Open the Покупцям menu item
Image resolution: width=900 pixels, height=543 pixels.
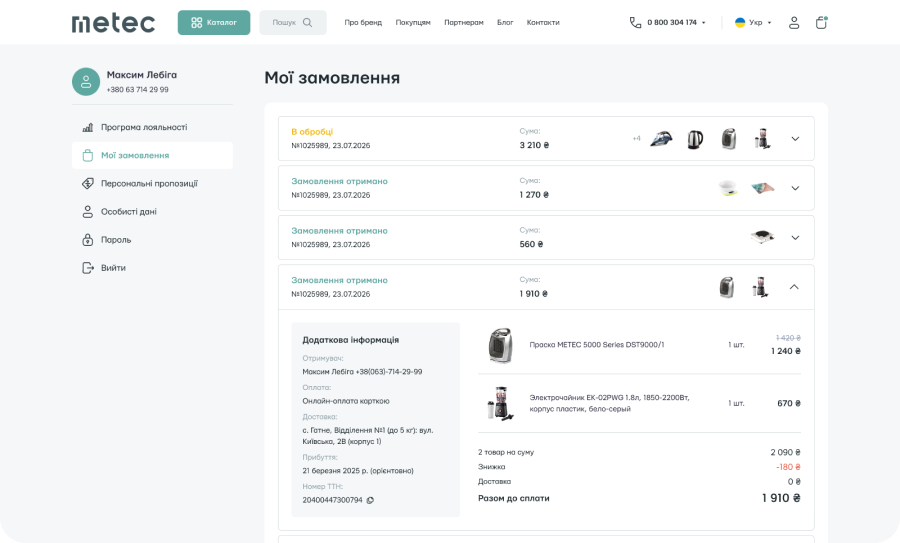pos(413,22)
